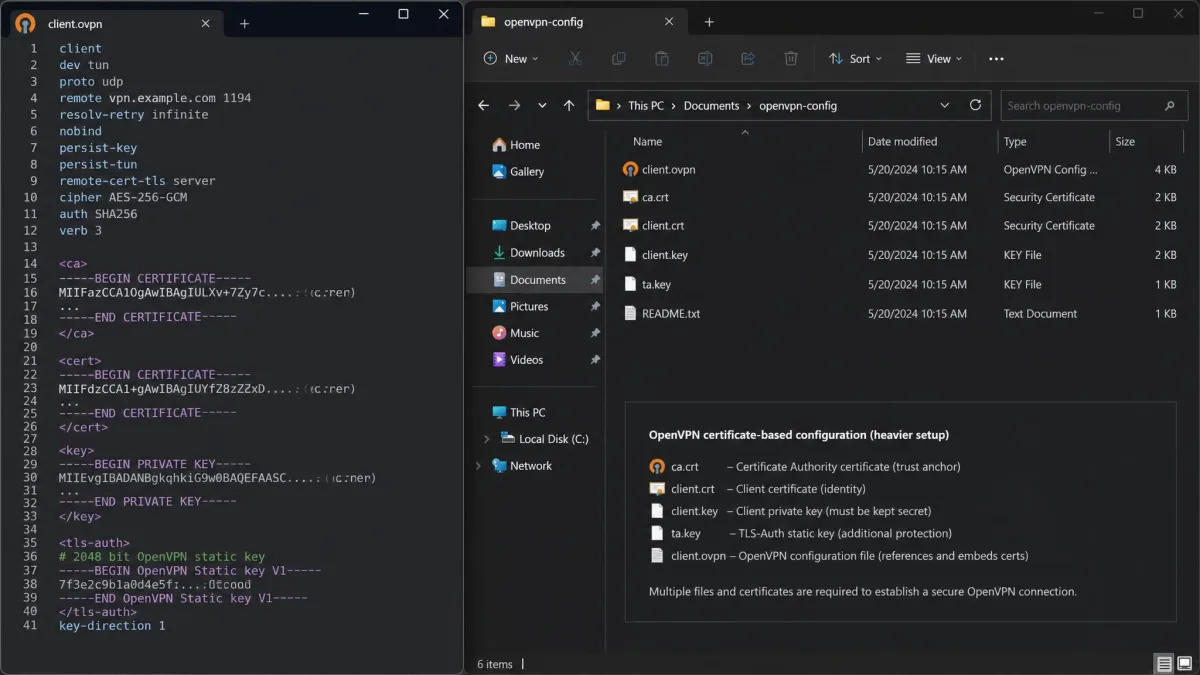1200x675 pixels.
Task: Open the Sort dropdown menu
Action: pos(855,59)
